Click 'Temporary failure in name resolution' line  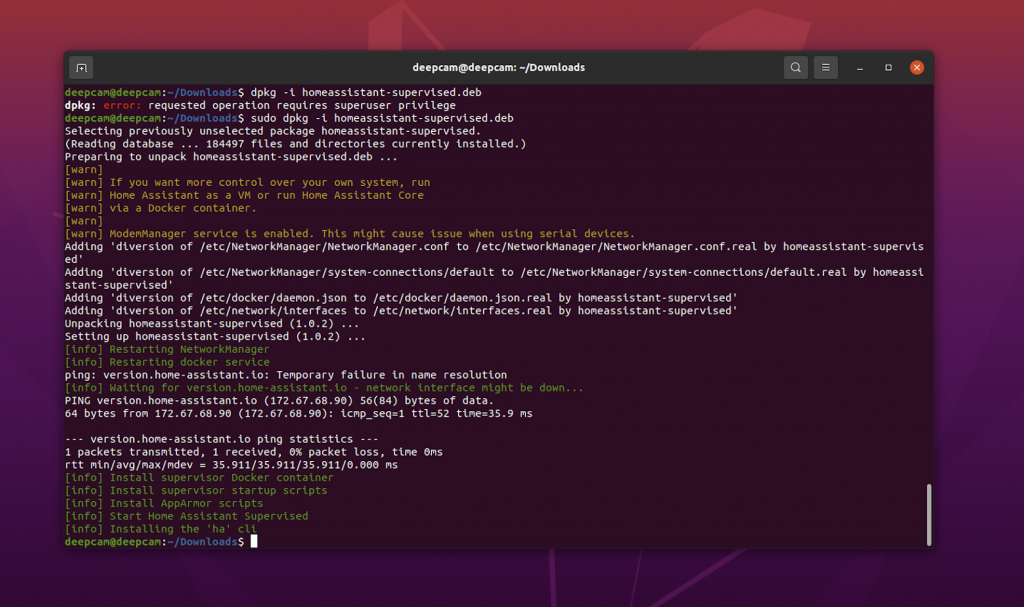[285, 375]
